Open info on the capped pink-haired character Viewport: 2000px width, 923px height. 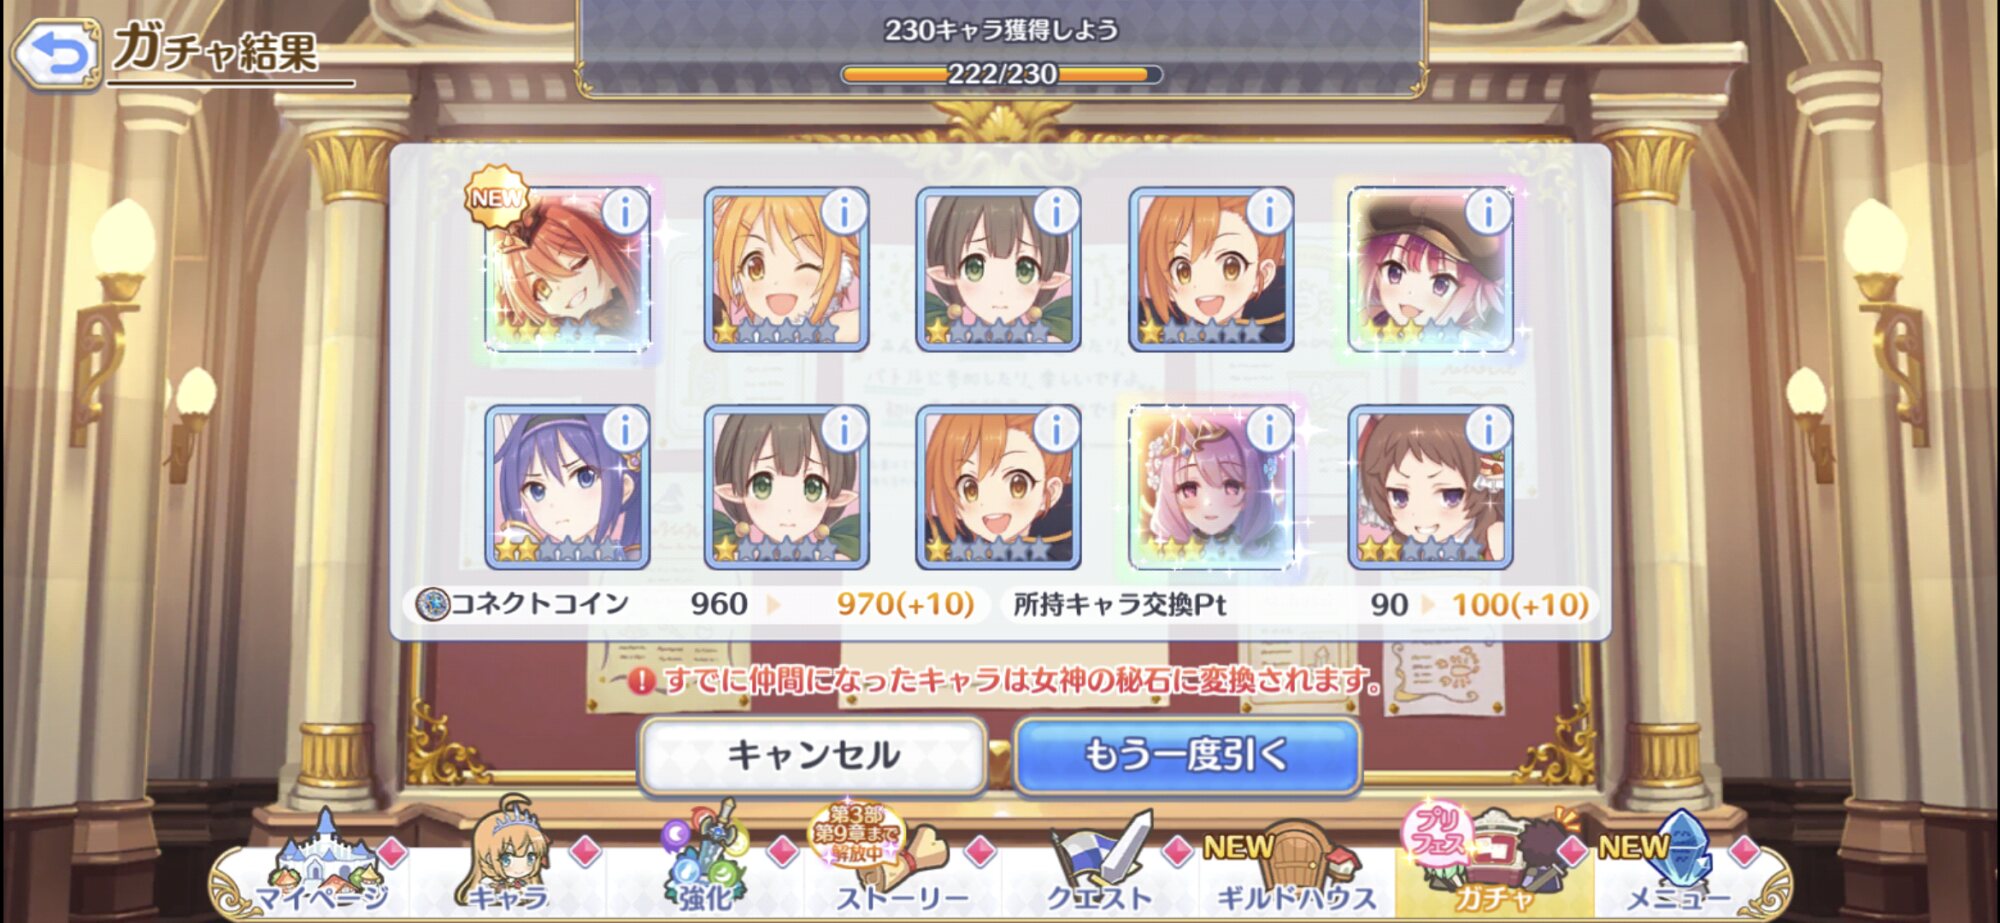1487,212
